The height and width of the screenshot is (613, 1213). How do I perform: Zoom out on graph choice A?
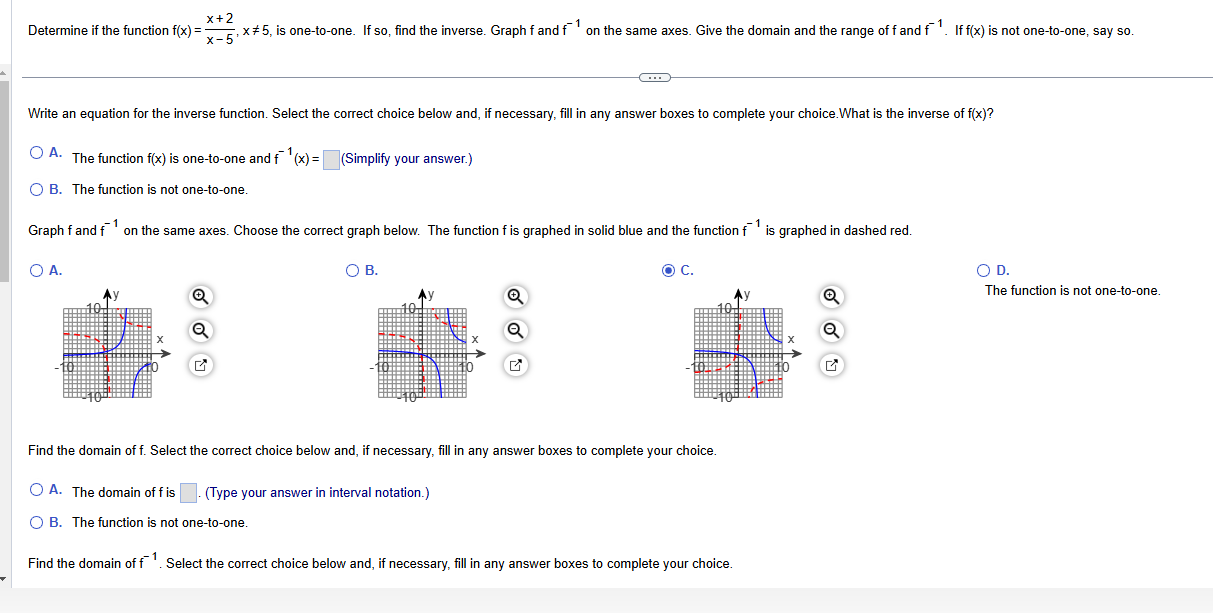pyautogui.click(x=198, y=330)
